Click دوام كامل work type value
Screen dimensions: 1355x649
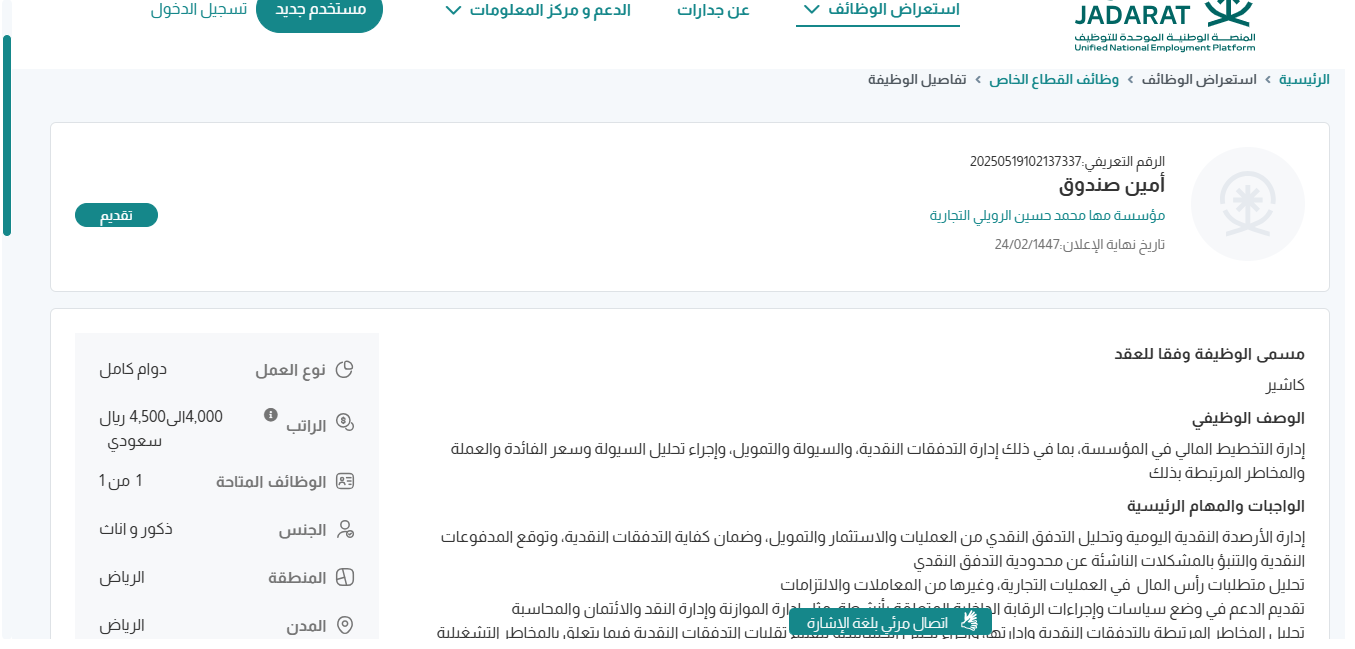133,370
